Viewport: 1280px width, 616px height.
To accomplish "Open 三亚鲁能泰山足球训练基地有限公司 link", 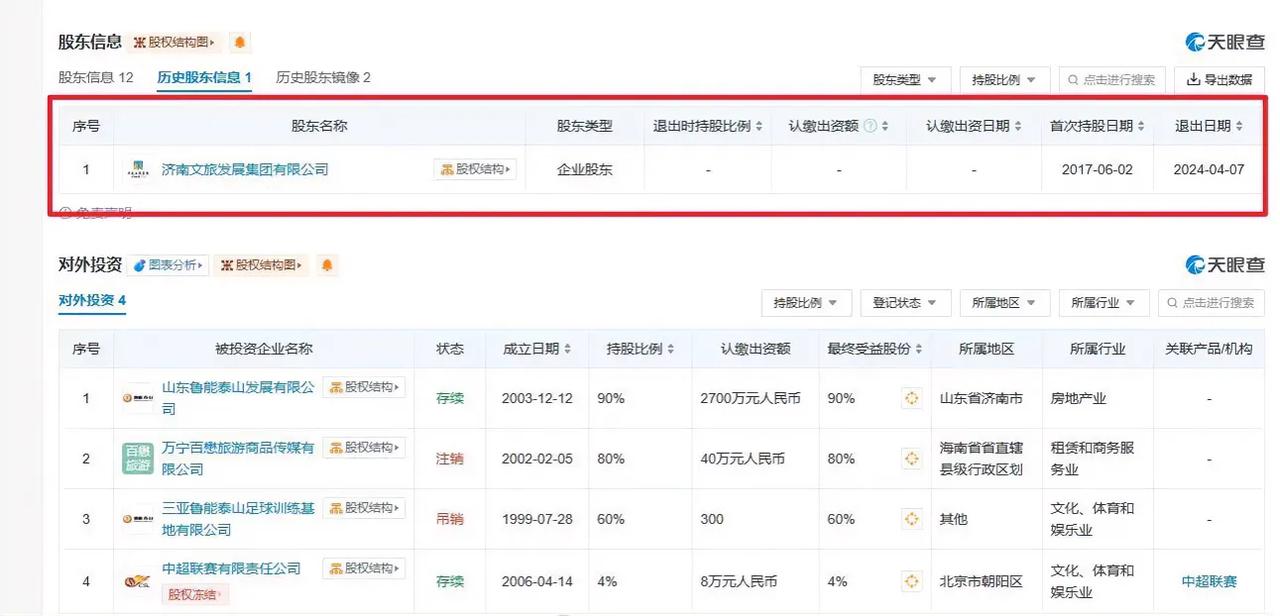I will tap(238, 519).
